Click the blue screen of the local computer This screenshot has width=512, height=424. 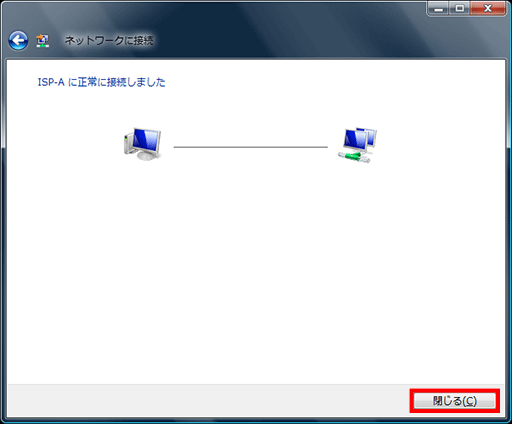pos(147,140)
